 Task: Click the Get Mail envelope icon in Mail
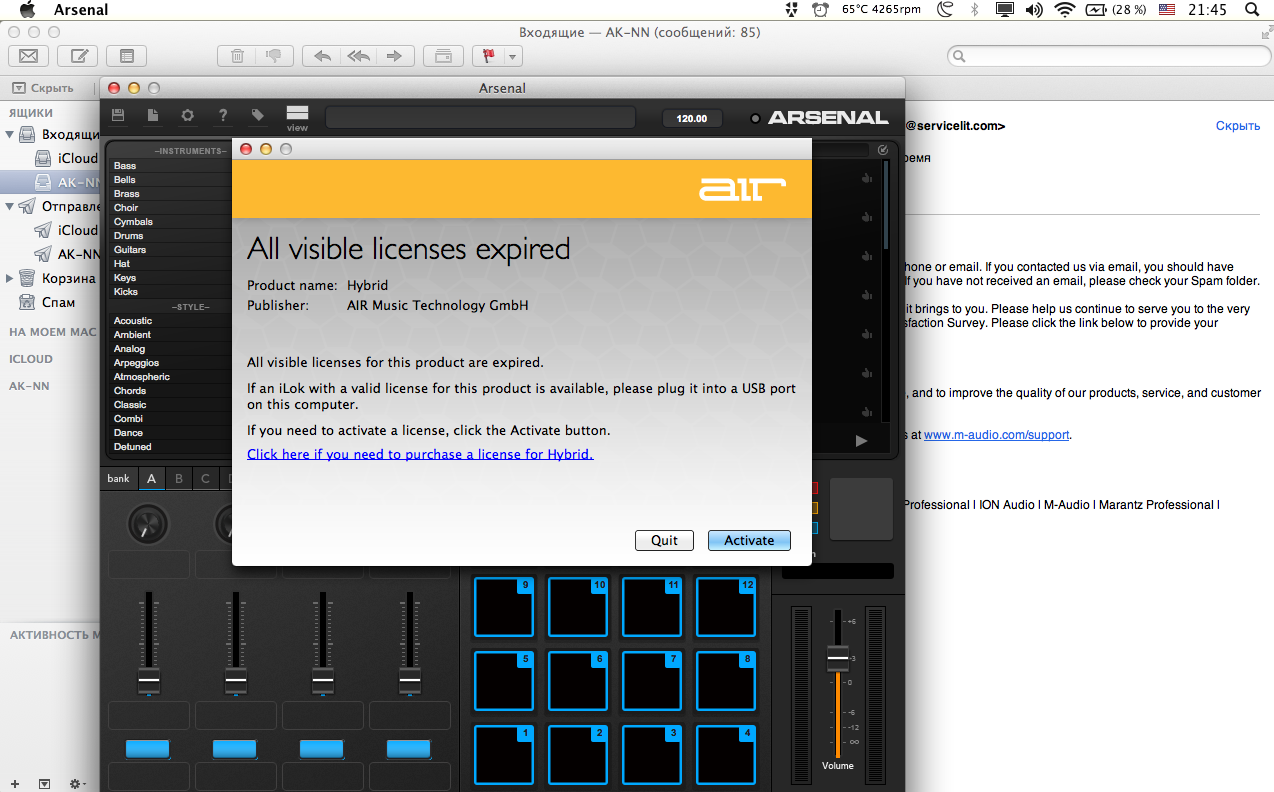coord(28,56)
